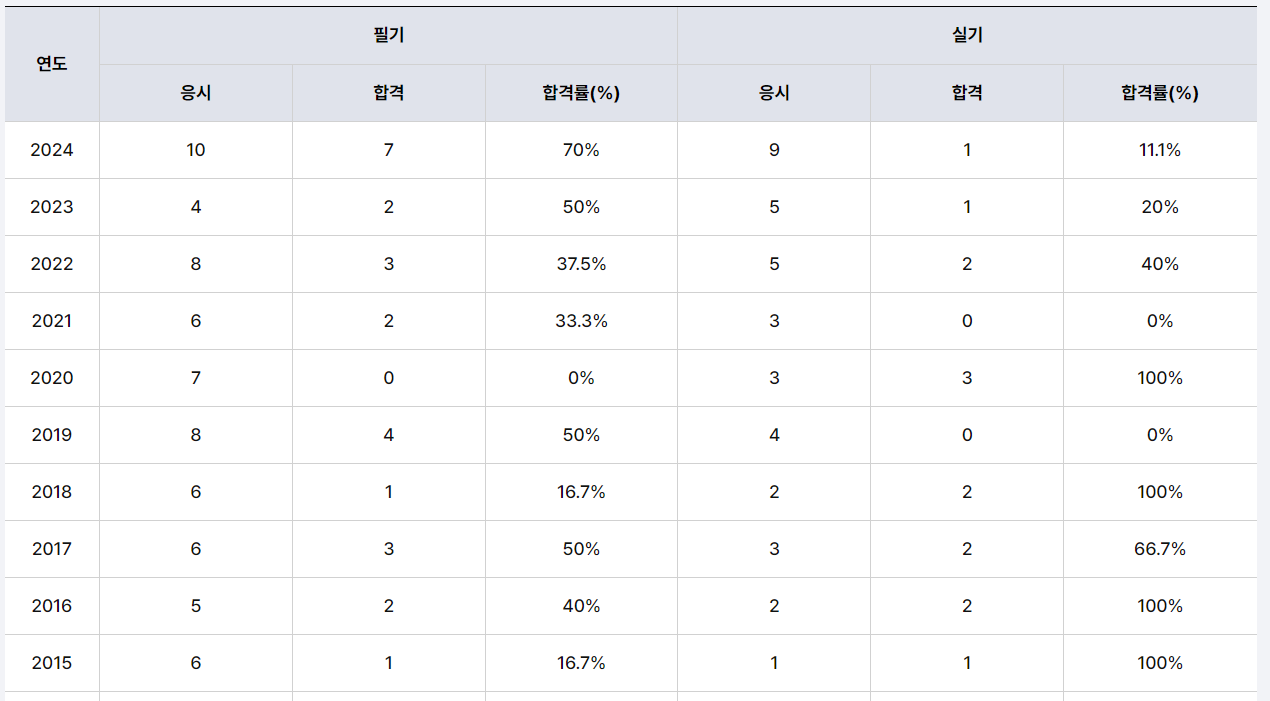
Task: Click the 37.5% pass rate cell
Action: [x=581, y=264]
